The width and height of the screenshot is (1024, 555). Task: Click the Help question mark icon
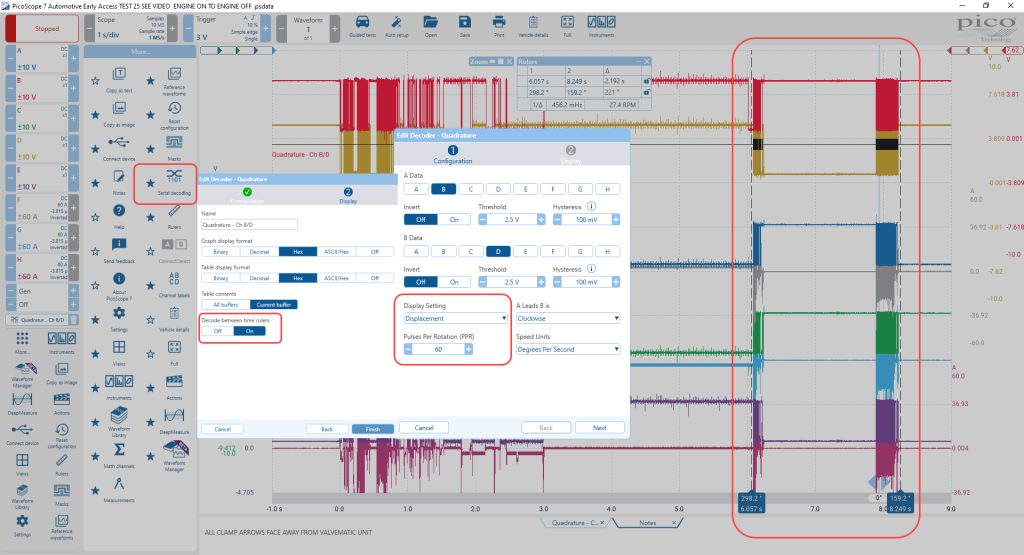pyautogui.click(x=119, y=215)
